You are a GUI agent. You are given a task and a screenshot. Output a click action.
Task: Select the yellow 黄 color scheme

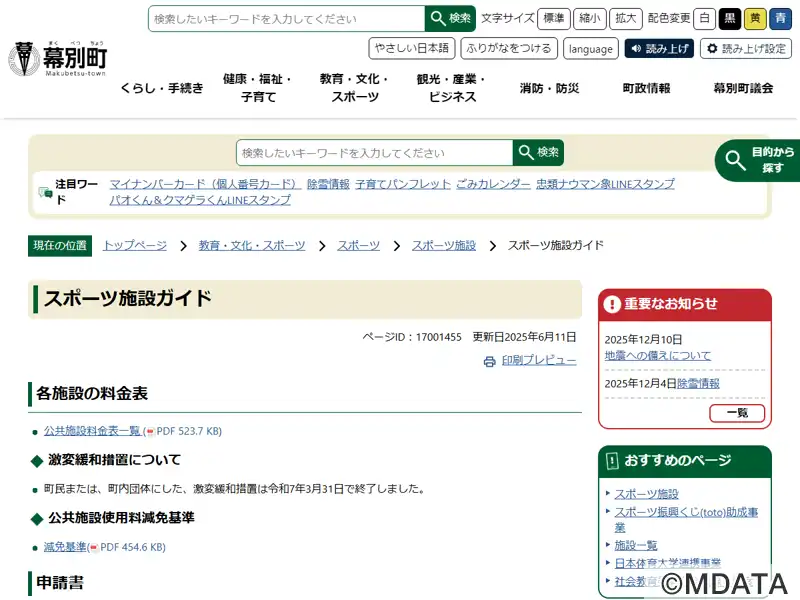[x=755, y=19]
